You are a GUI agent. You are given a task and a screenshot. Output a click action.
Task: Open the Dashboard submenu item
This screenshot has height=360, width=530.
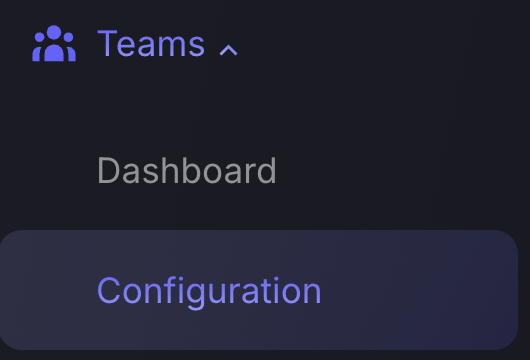[187, 171]
